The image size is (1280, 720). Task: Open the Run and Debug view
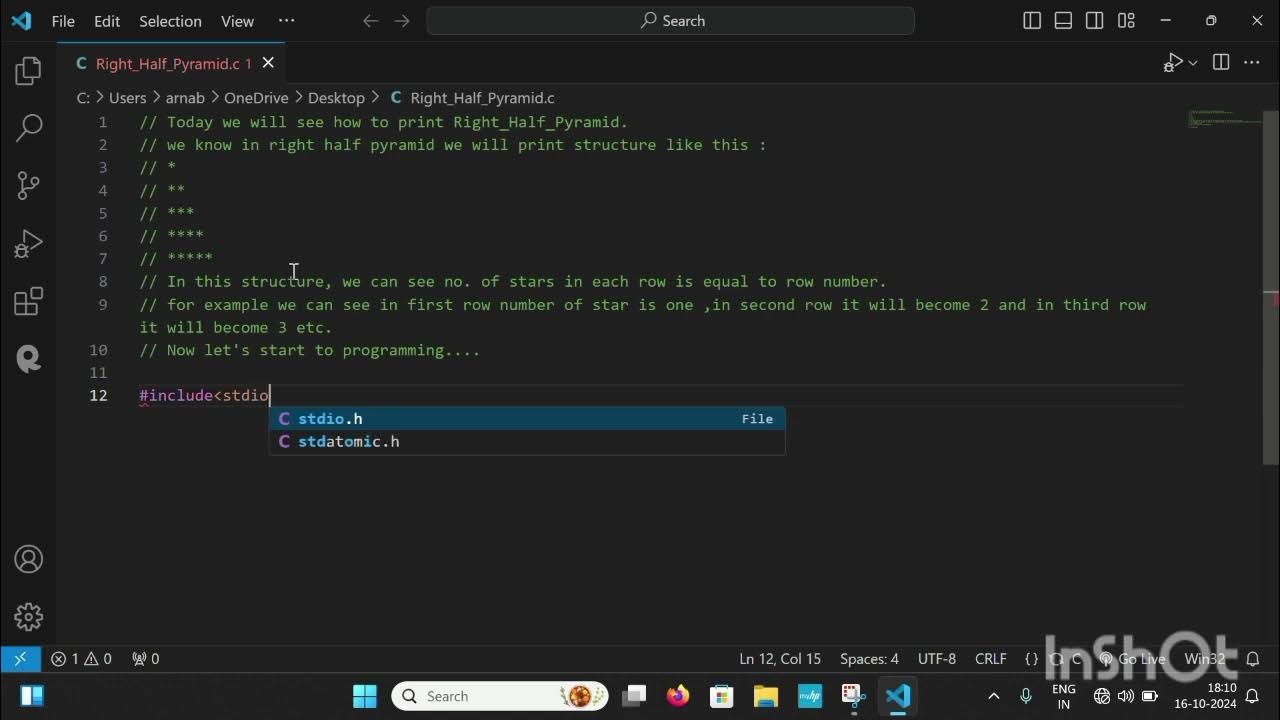click(x=29, y=243)
